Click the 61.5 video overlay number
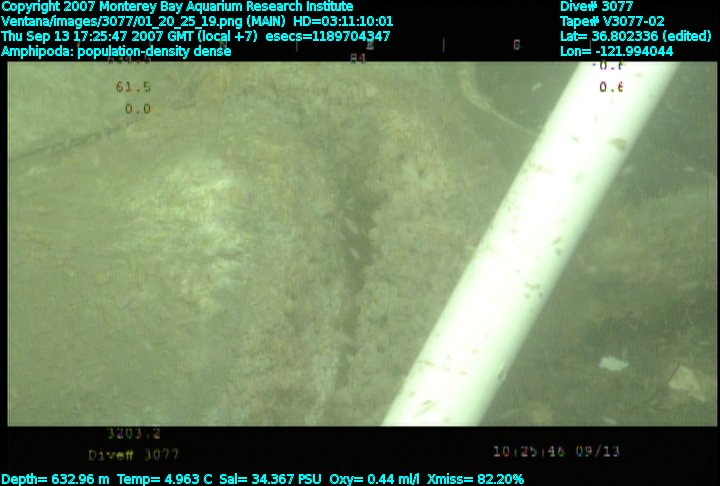This screenshot has width=720, height=486. point(133,87)
